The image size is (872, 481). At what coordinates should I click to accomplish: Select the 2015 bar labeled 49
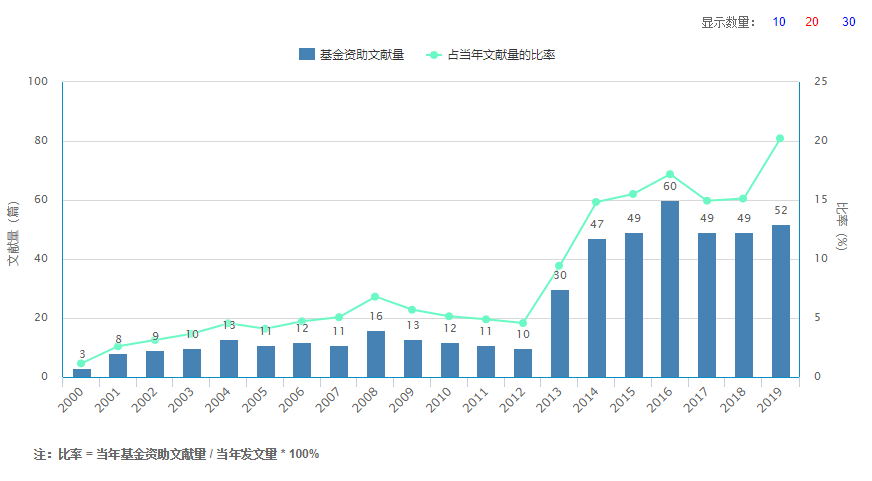633,305
